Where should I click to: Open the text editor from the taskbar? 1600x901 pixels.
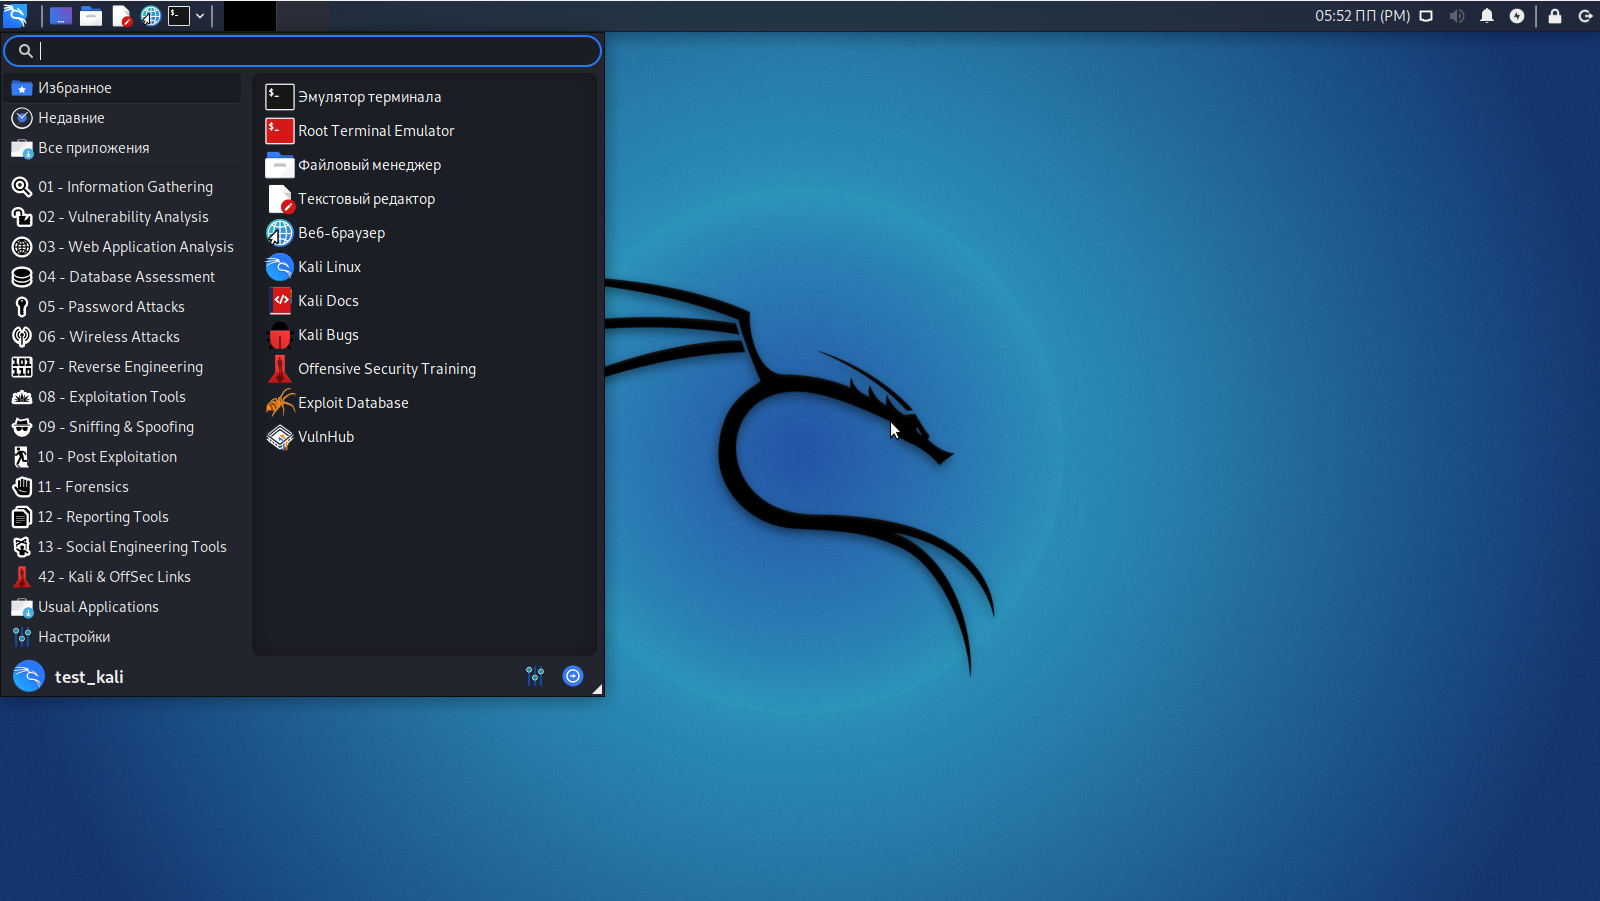[x=120, y=16]
